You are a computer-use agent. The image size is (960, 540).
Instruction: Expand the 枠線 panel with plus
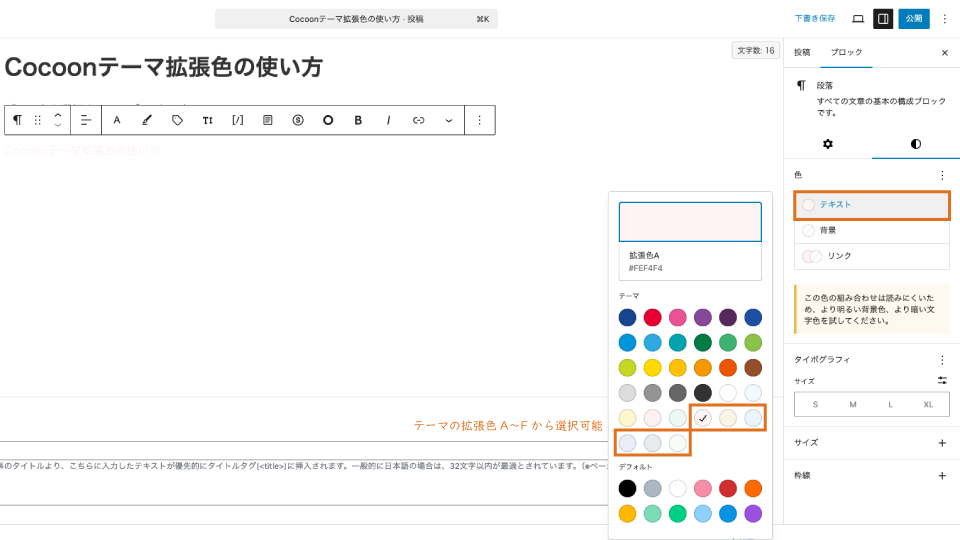click(942, 475)
